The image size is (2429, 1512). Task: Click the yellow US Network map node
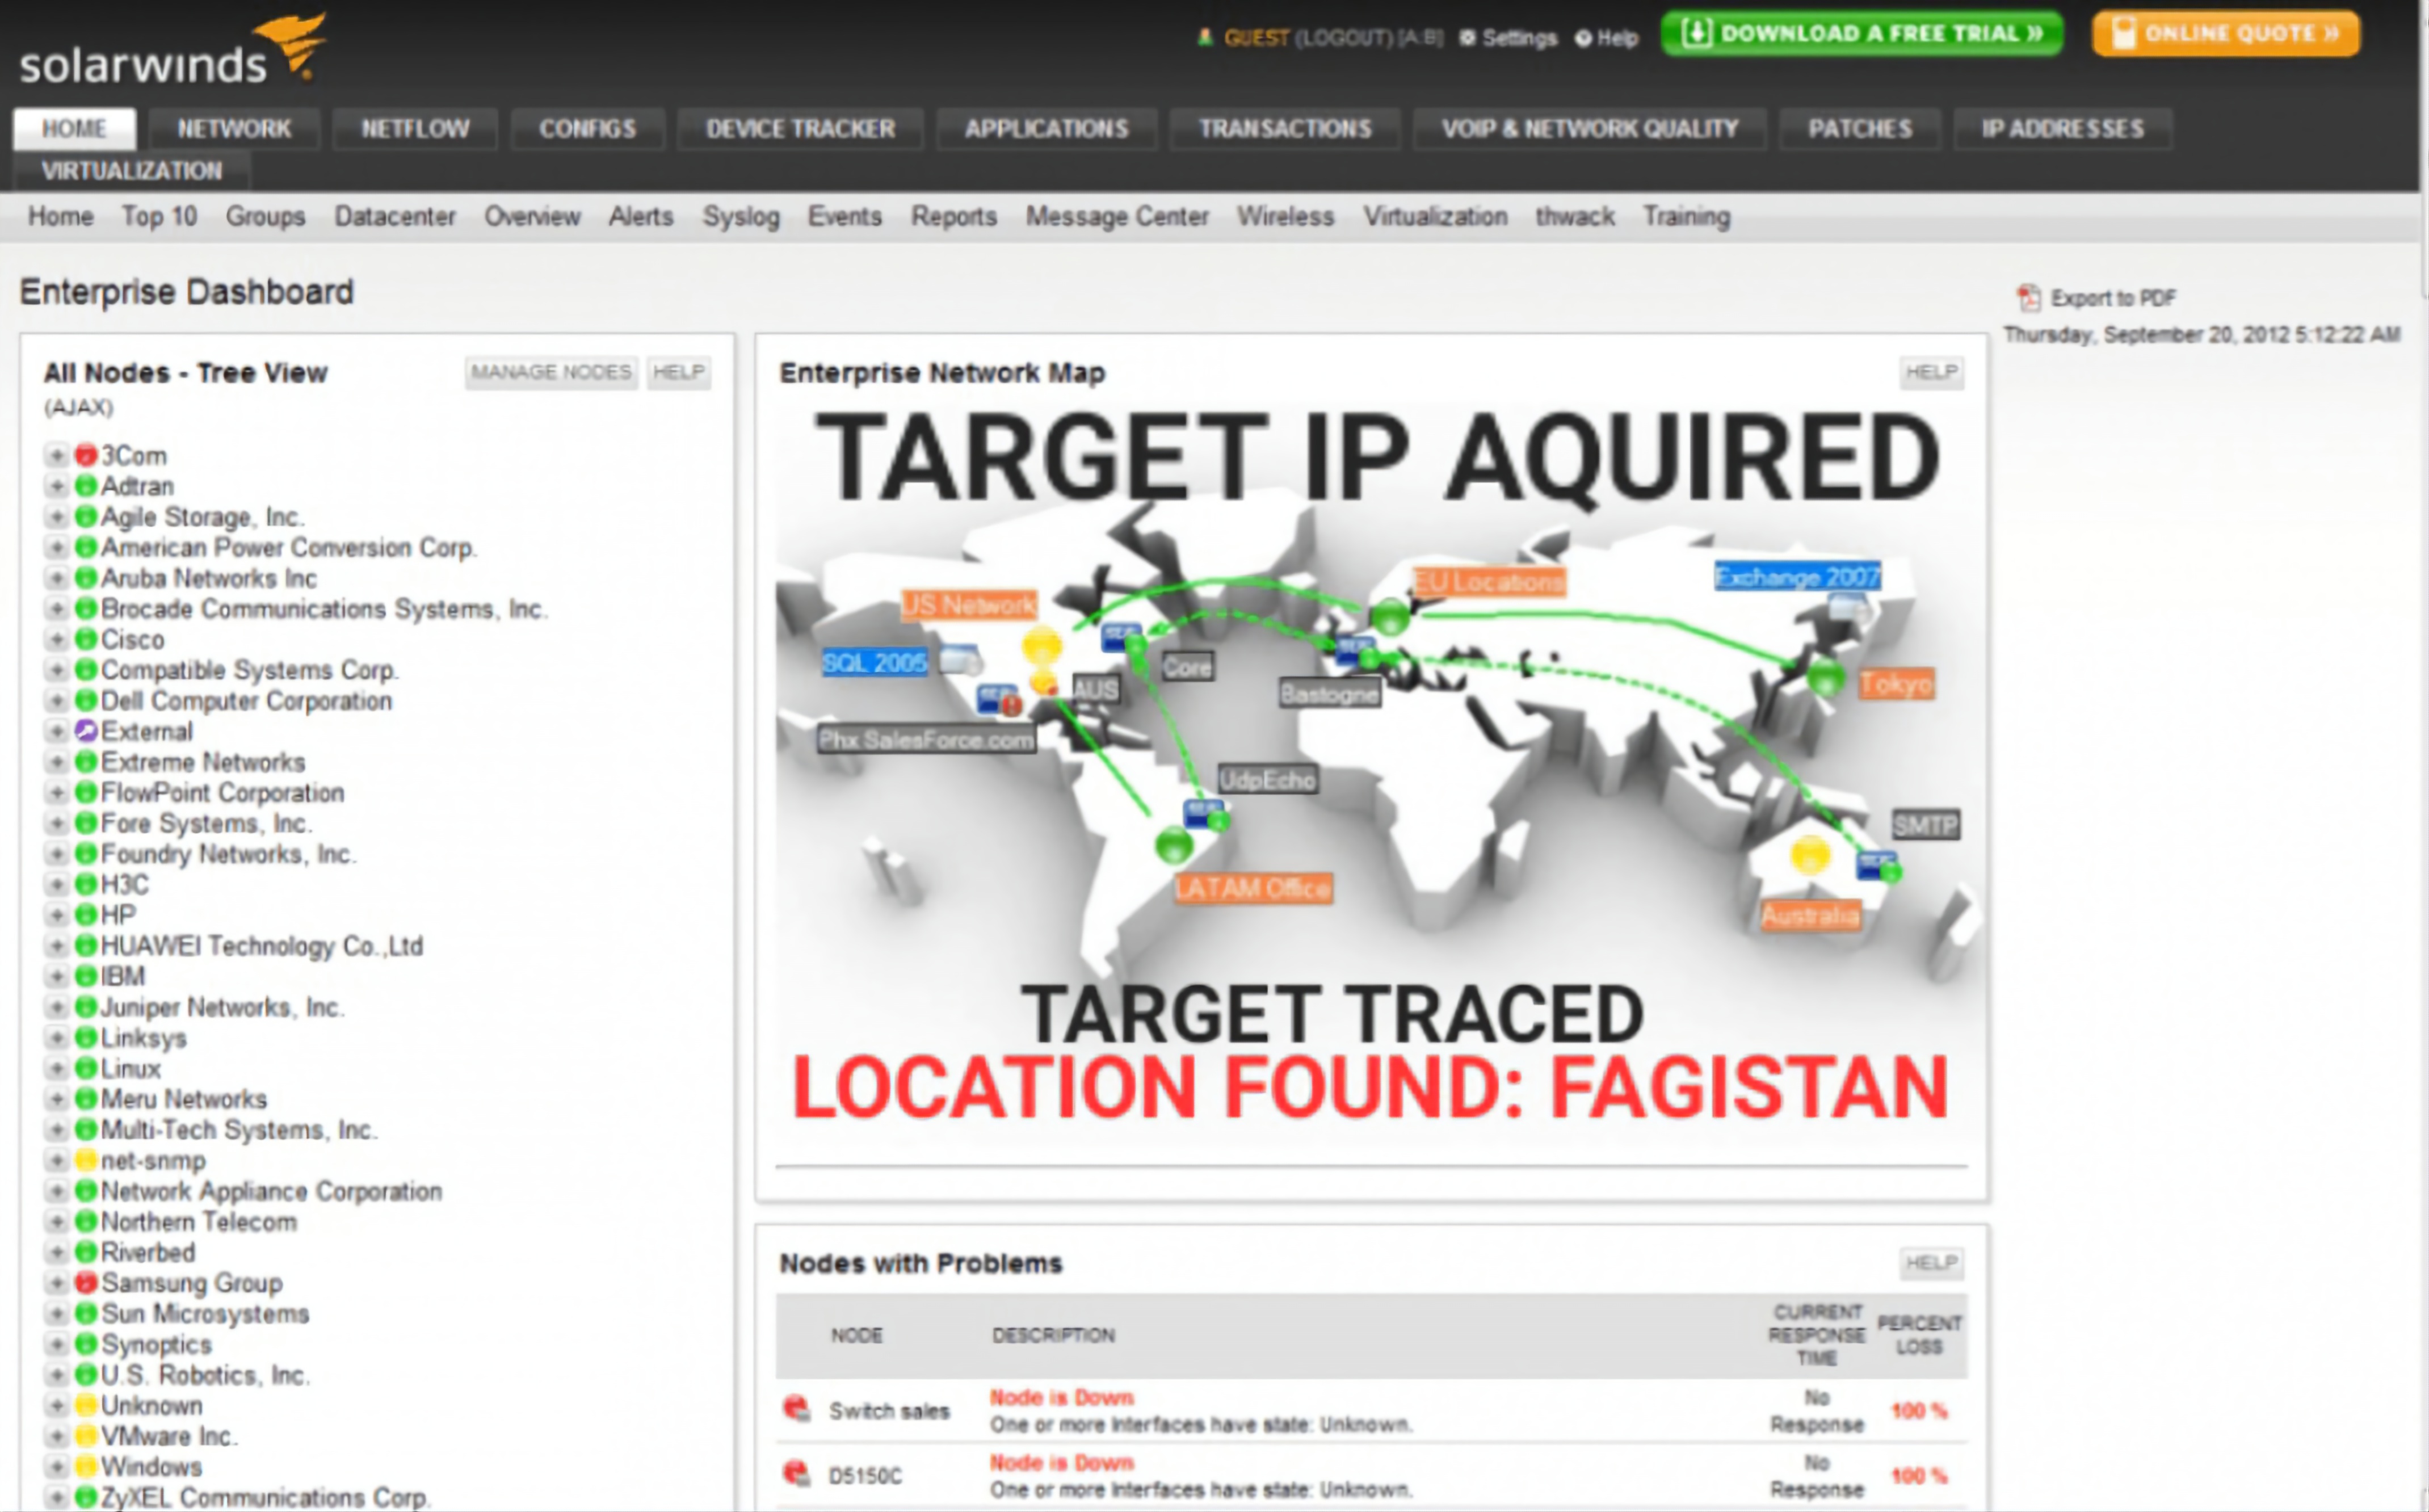point(1041,645)
